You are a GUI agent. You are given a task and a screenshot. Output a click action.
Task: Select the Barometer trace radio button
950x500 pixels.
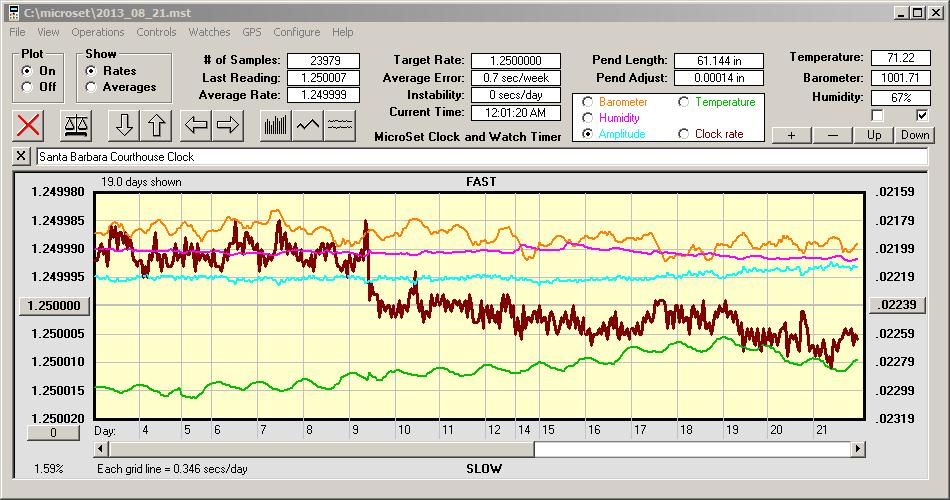pos(587,102)
